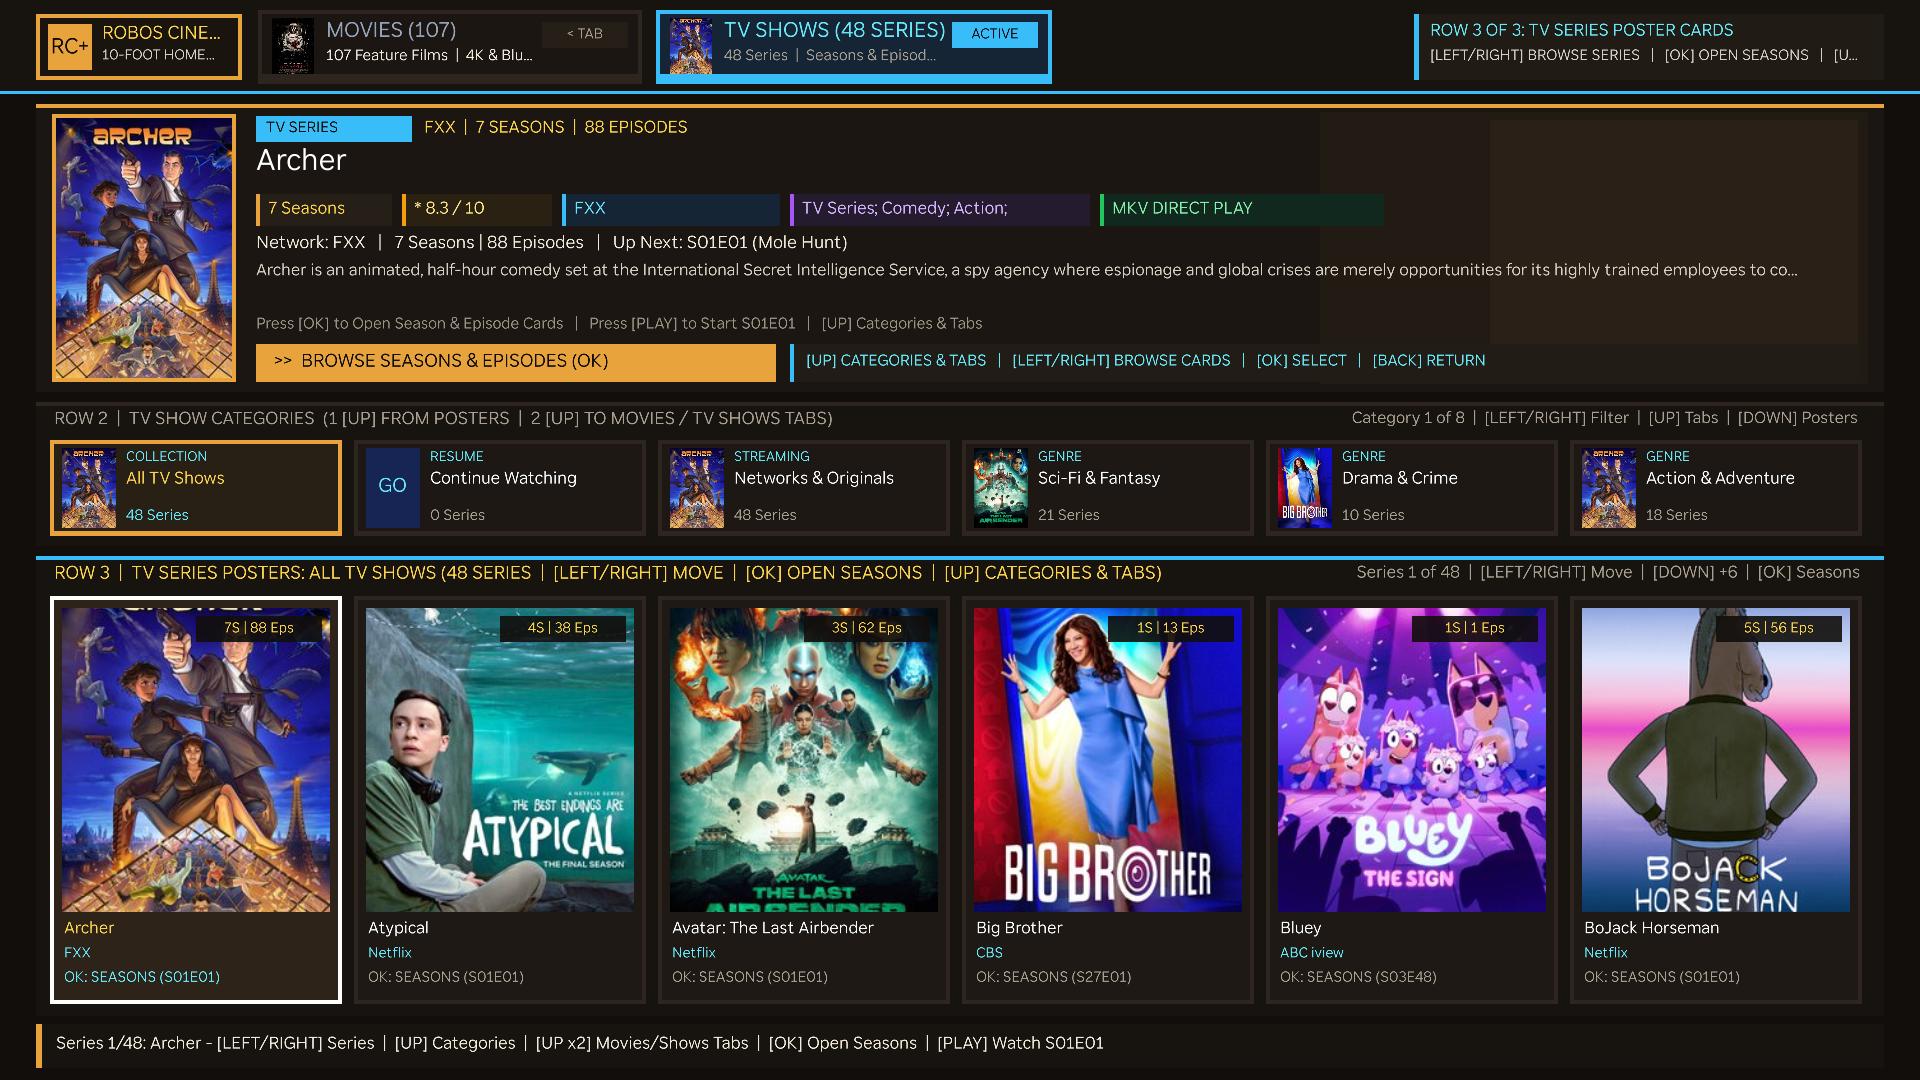
Task: Click the 7 Seasons info chip
Action: [x=326, y=209]
